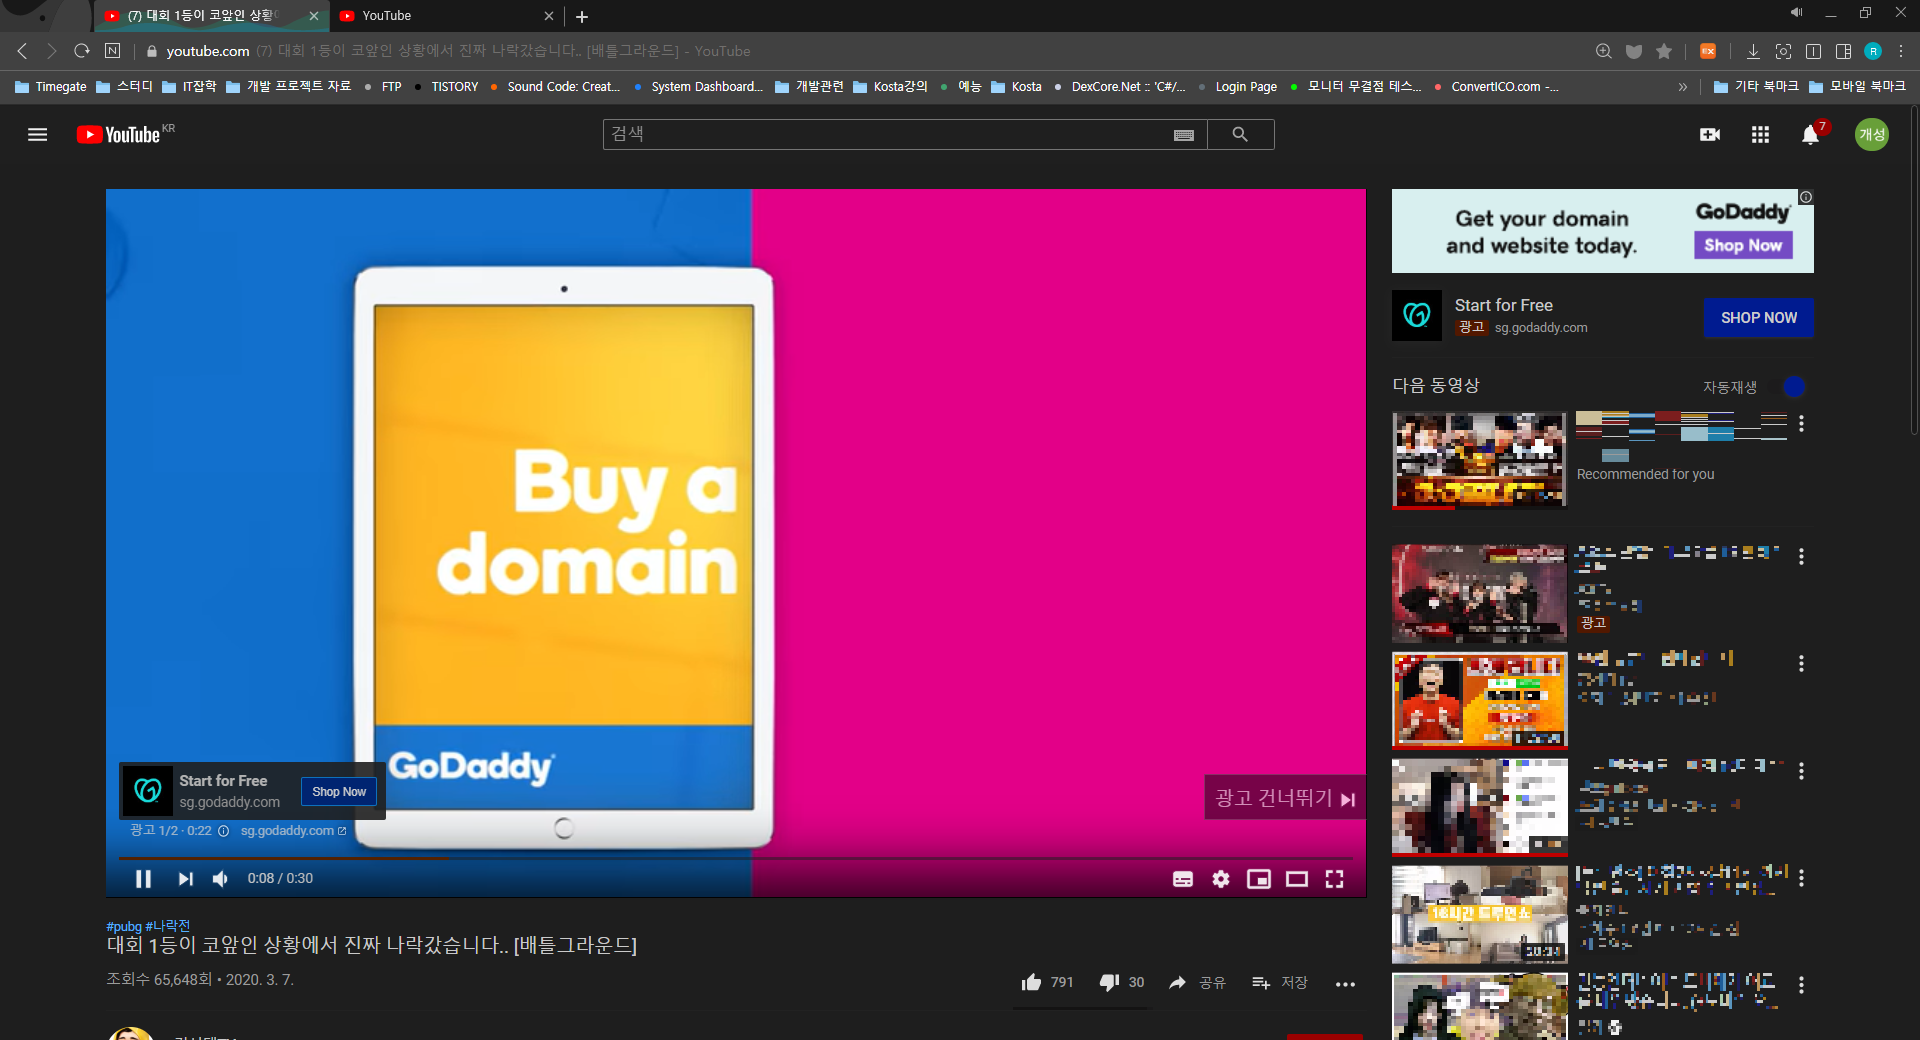This screenshot has height=1040, width=1920.
Task: Open the red-shirt person video thumbnail
Action: [x=1479, y=700]
